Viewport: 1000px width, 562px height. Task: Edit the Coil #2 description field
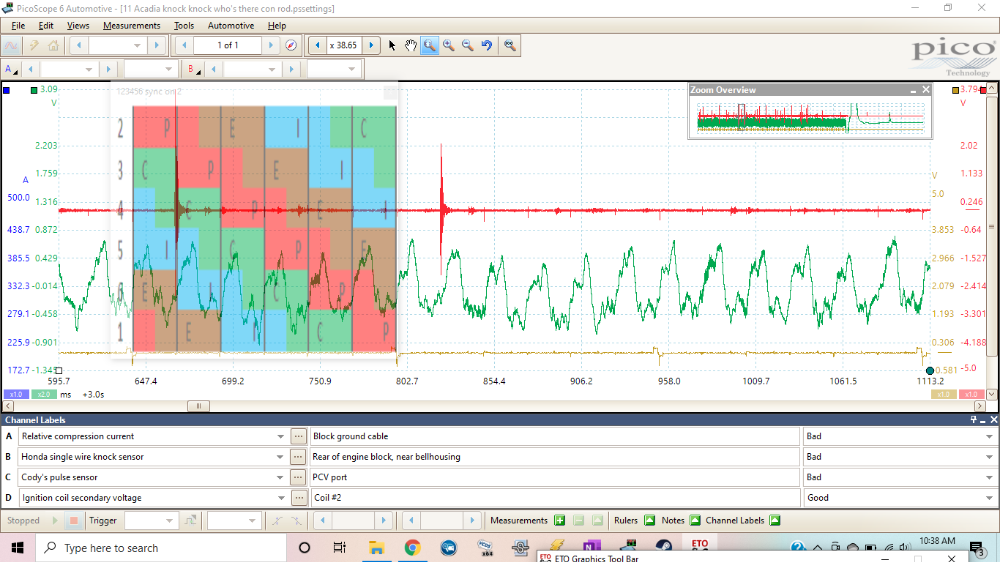[554, 498]
